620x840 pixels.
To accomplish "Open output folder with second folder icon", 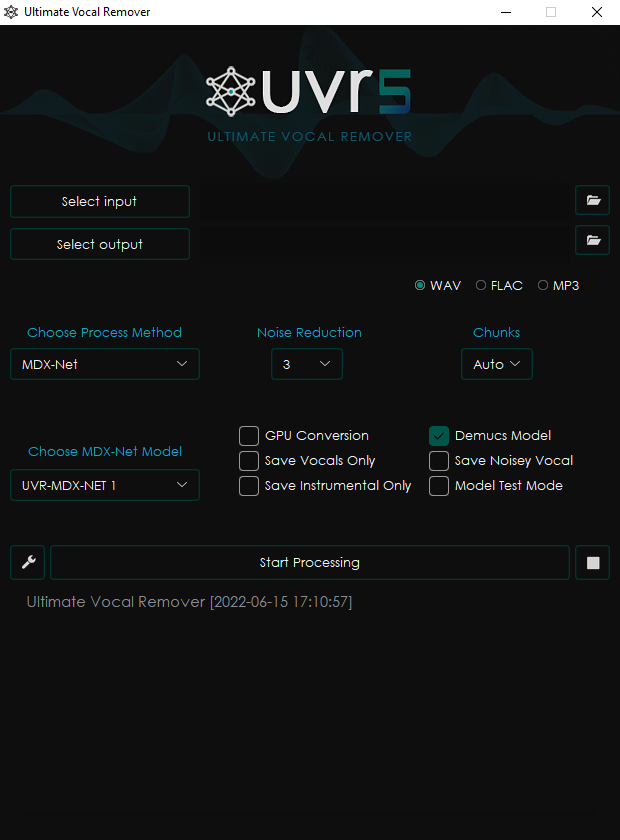I will click(x=593, y=240).
